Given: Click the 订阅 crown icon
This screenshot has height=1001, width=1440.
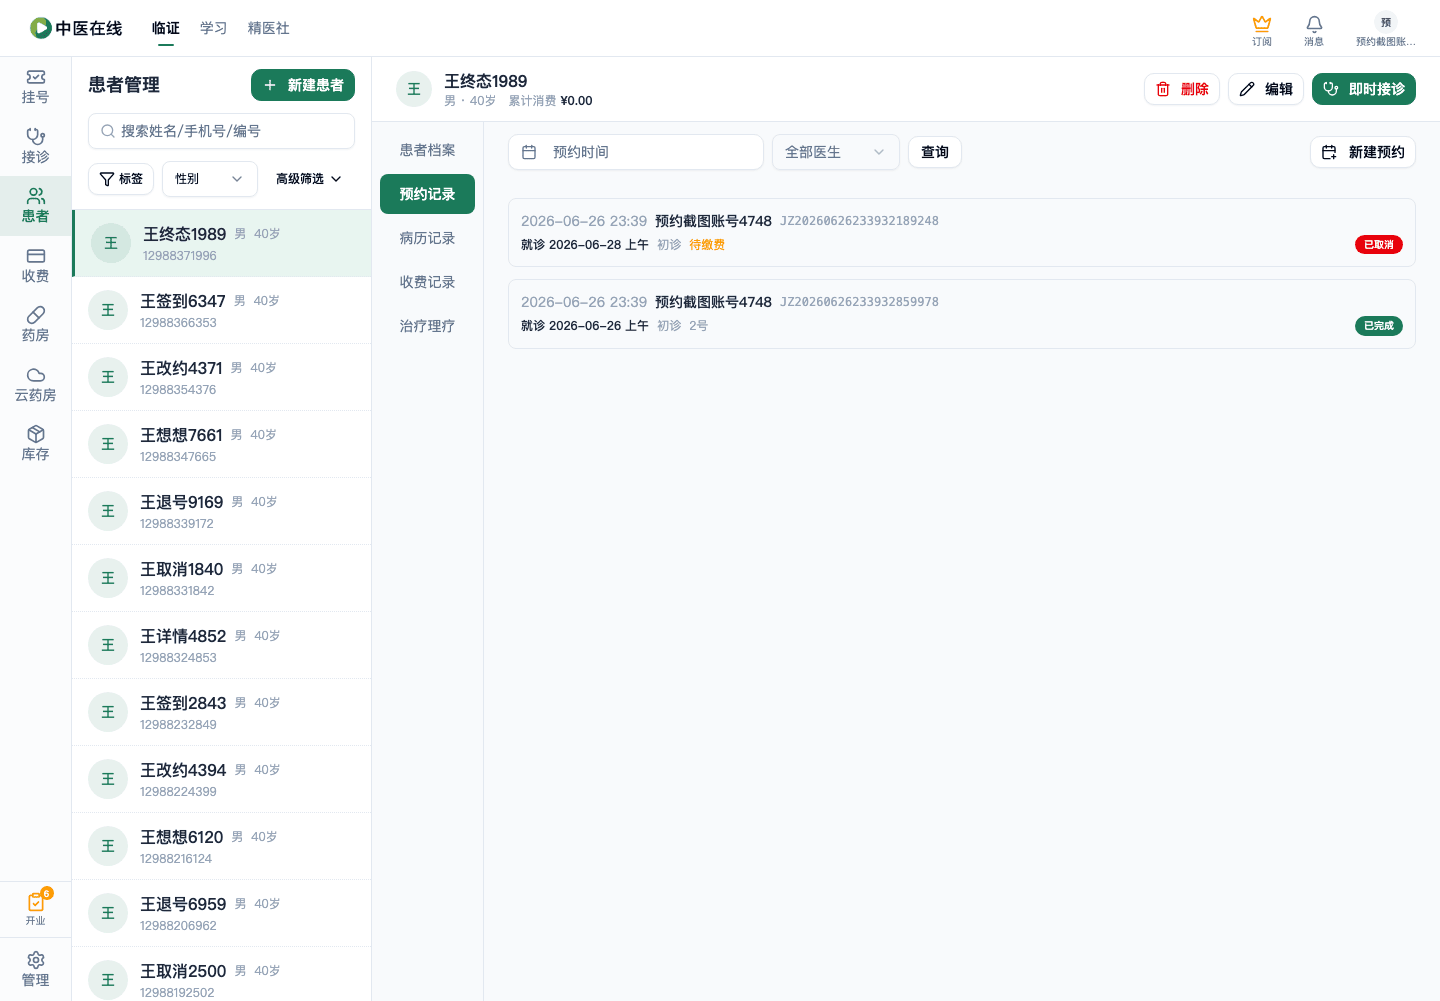Looking at the screenshot, I should coord(1262,30).
